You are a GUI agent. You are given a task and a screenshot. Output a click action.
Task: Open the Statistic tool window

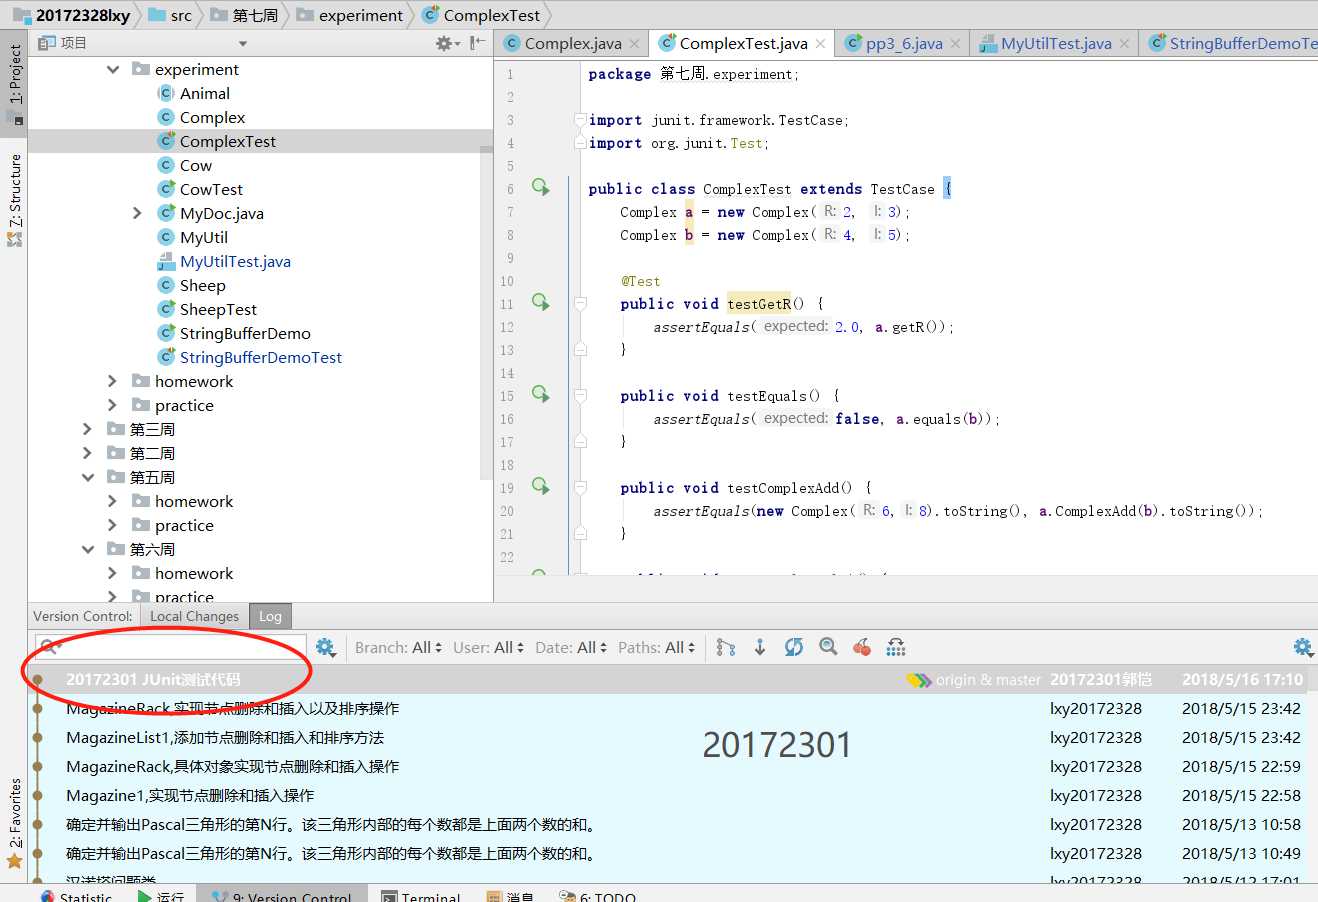(76, 896)
